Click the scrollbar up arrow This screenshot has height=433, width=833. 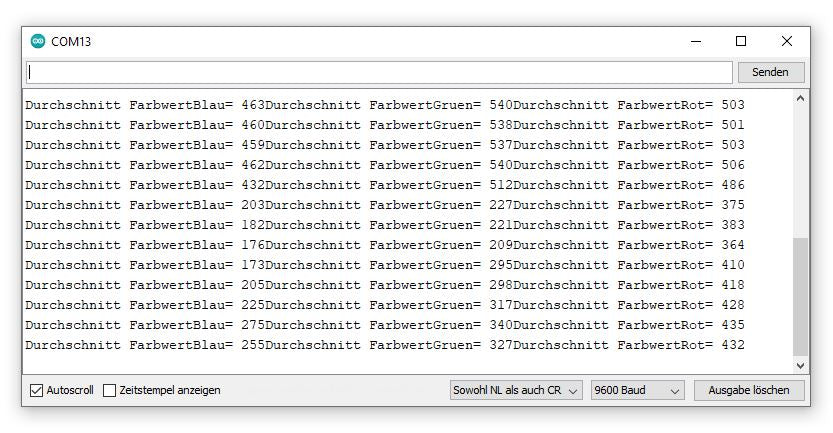(801, 98)
